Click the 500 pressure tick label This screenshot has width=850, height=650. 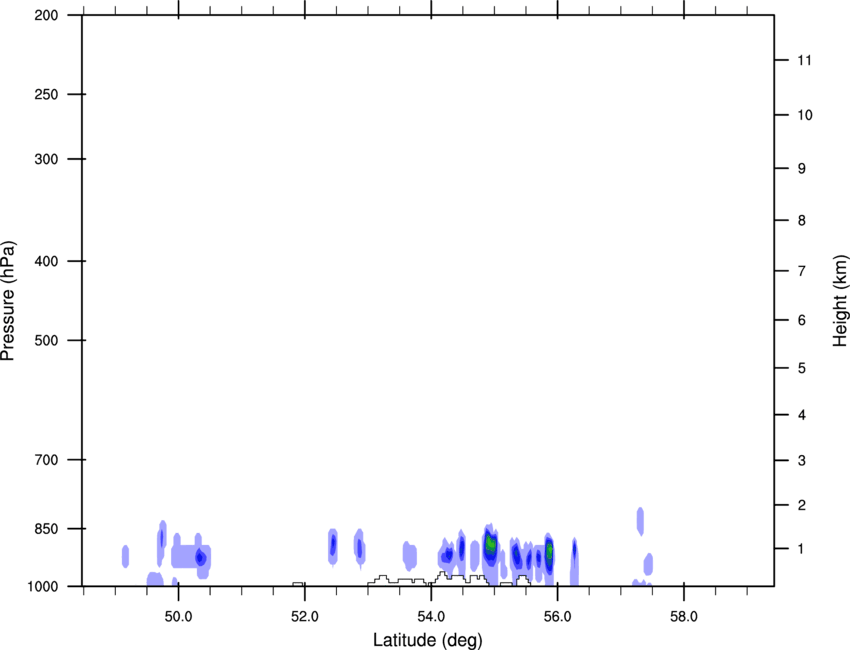(46, 340)
